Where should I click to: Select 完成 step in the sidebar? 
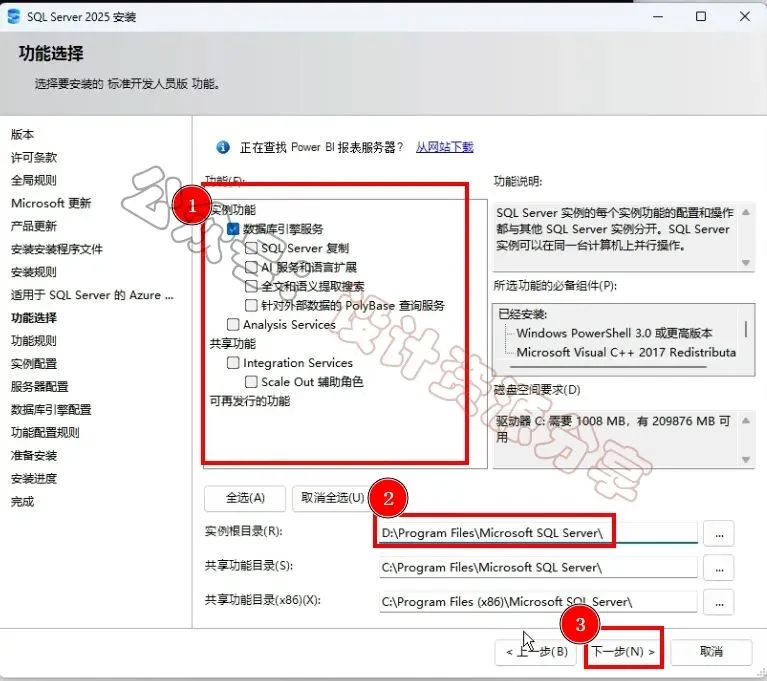click(x=23, y=501)
